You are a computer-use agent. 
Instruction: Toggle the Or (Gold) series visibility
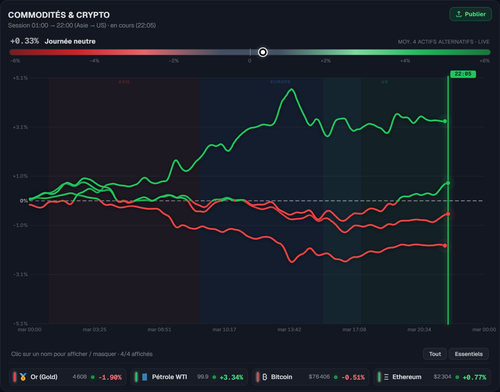[x=68, y=377]
